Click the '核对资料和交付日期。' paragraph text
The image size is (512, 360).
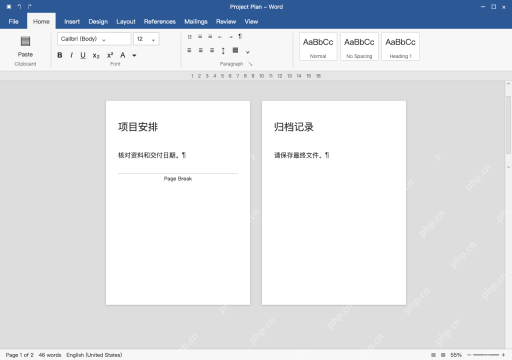click(x=150, y=155)
